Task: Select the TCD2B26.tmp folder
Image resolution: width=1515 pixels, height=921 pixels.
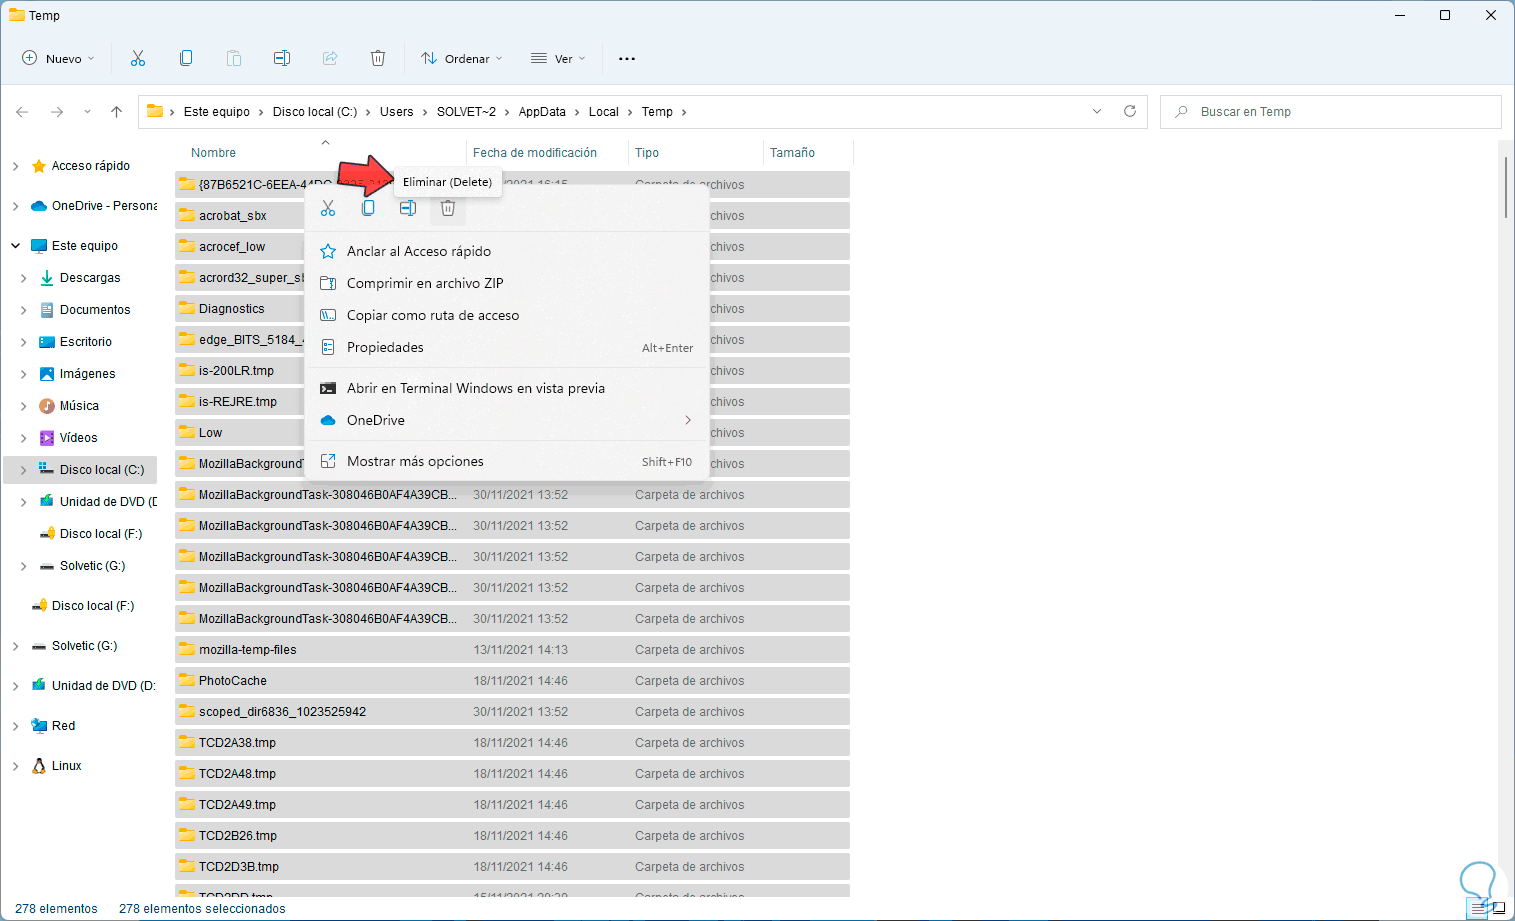Action: click(512, 836)
